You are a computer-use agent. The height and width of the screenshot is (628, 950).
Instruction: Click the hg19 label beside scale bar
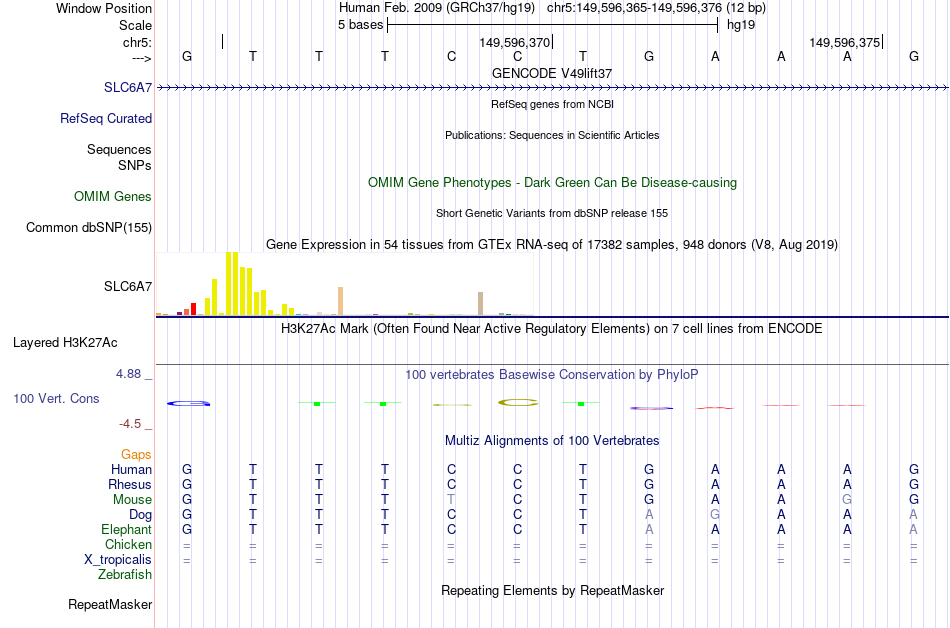pyautogui.click(x=741, y=25)
